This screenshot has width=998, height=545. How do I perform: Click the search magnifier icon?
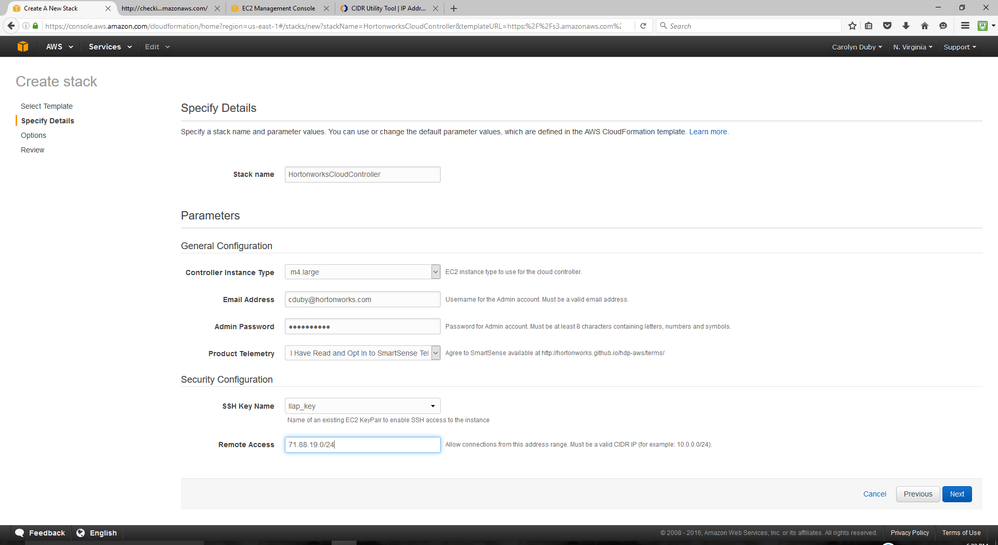coord(663,26)
